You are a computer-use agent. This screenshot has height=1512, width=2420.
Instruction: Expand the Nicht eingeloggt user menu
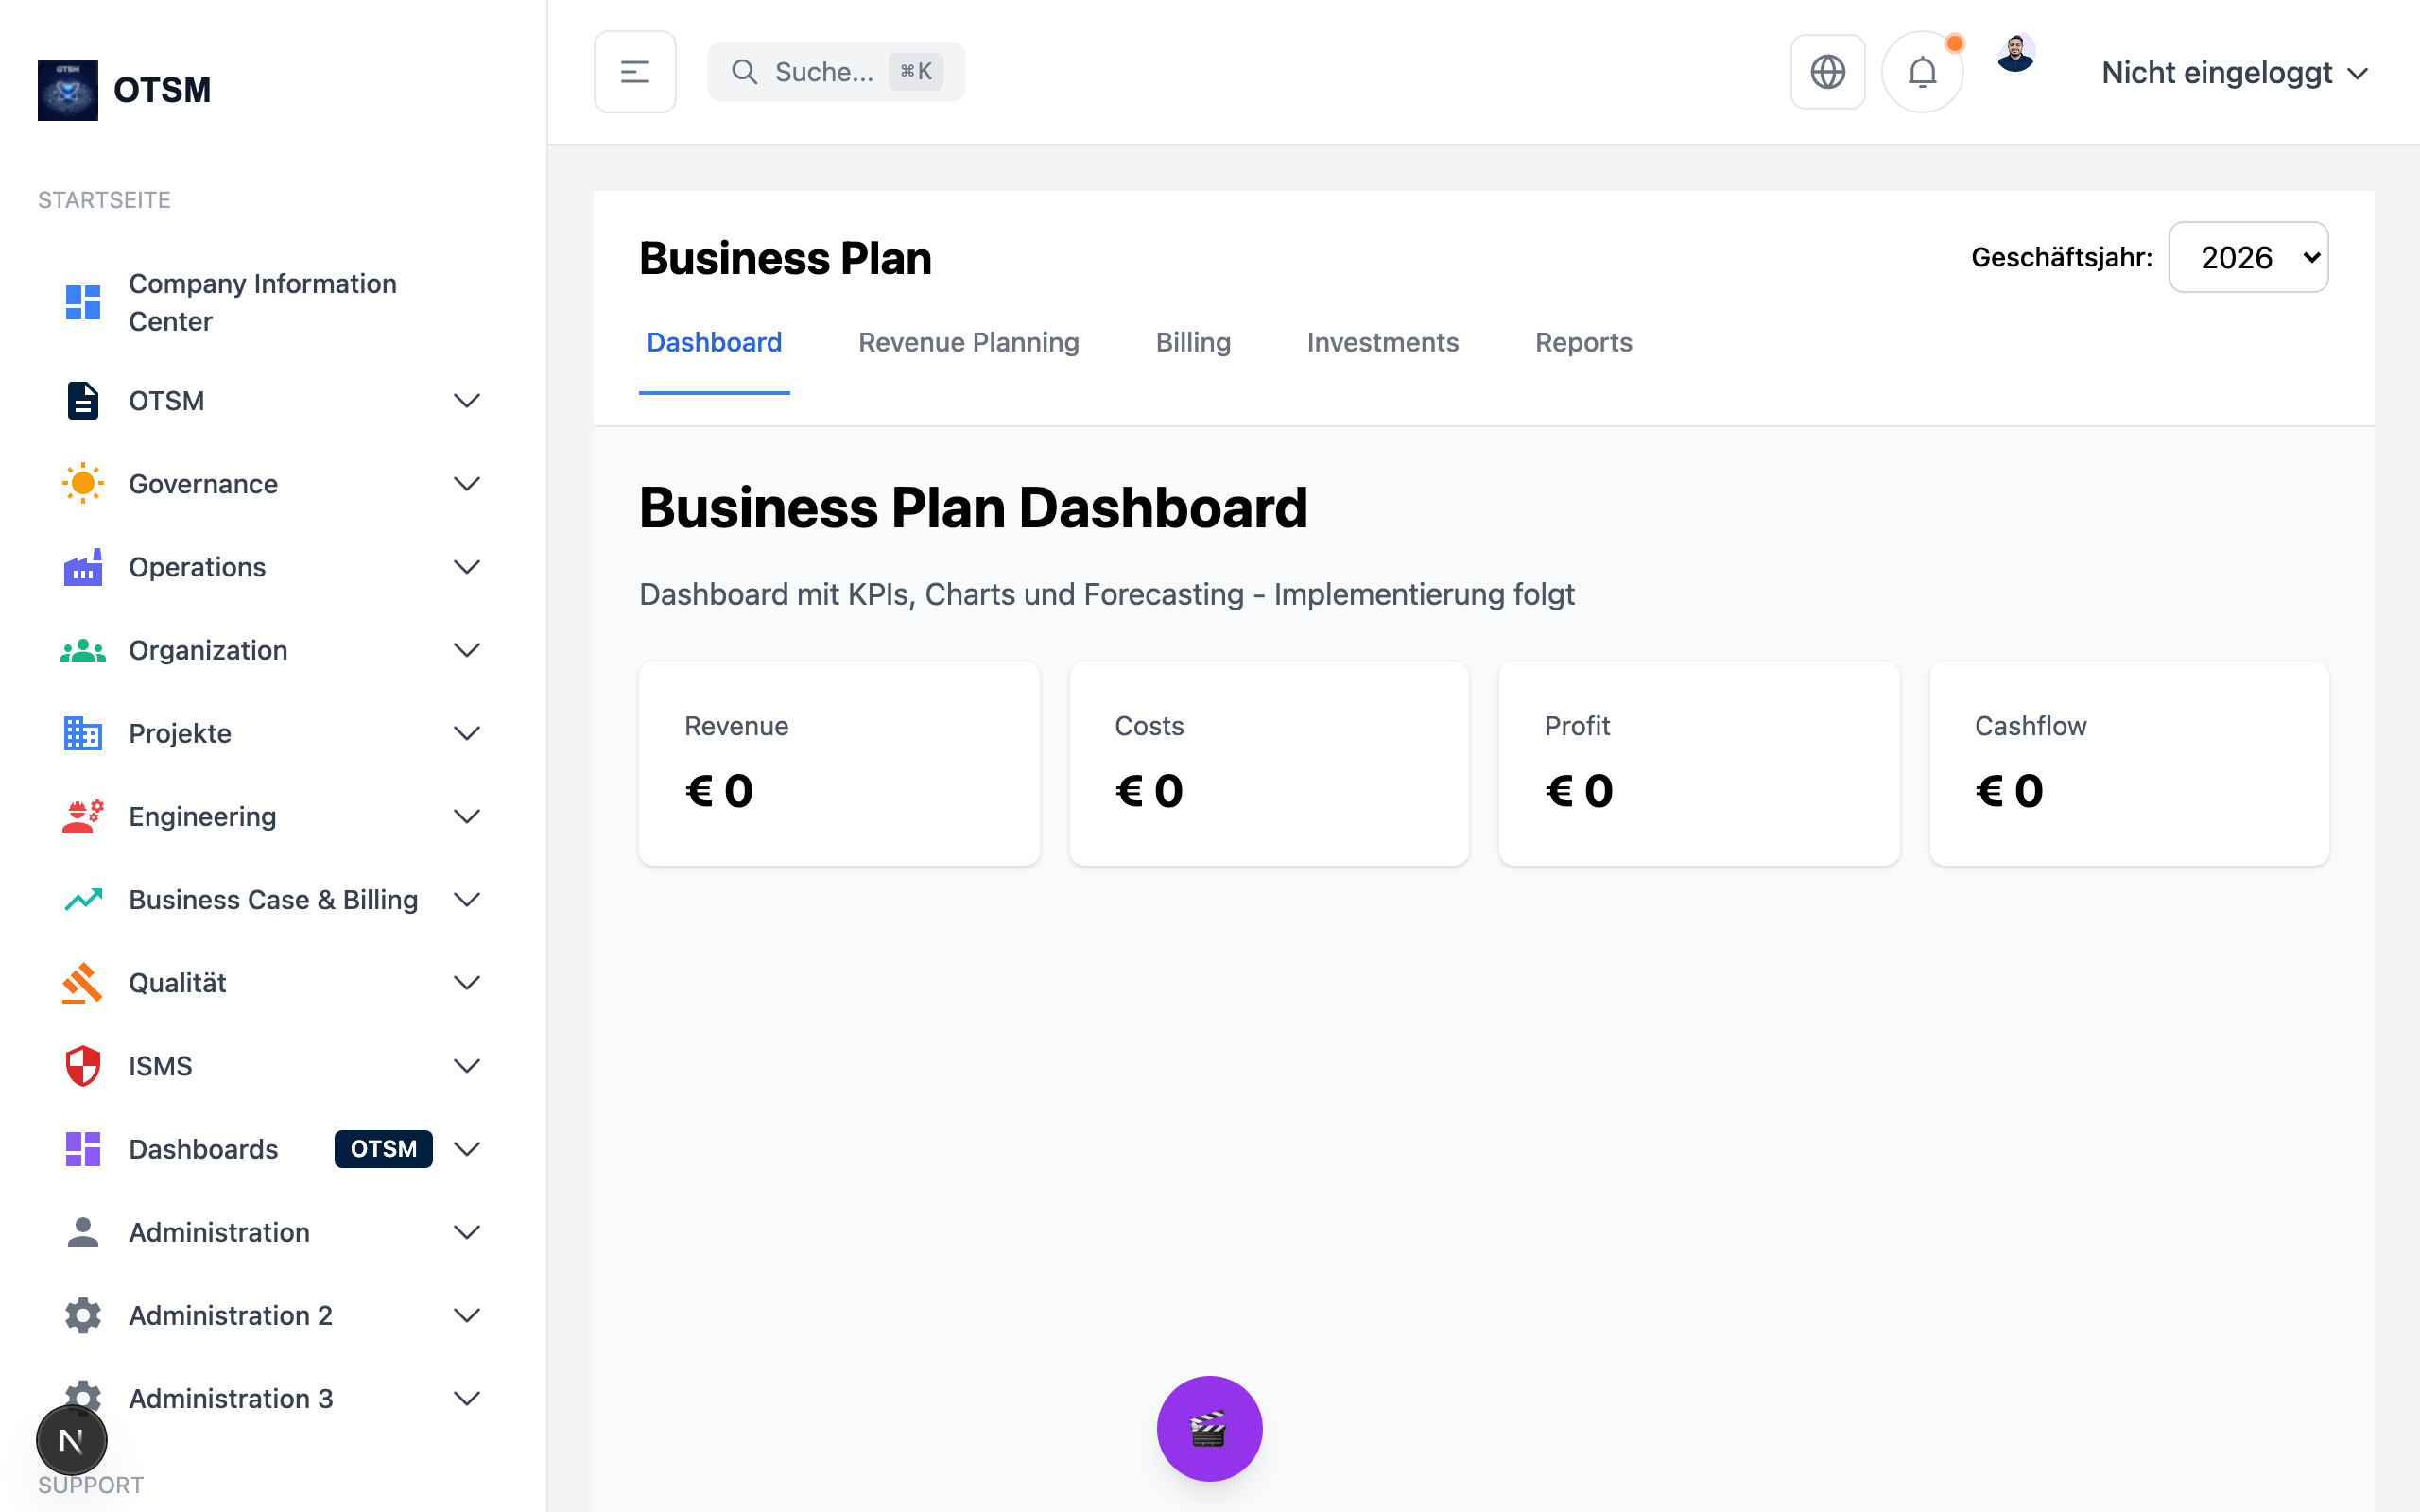click(2234, 73)
